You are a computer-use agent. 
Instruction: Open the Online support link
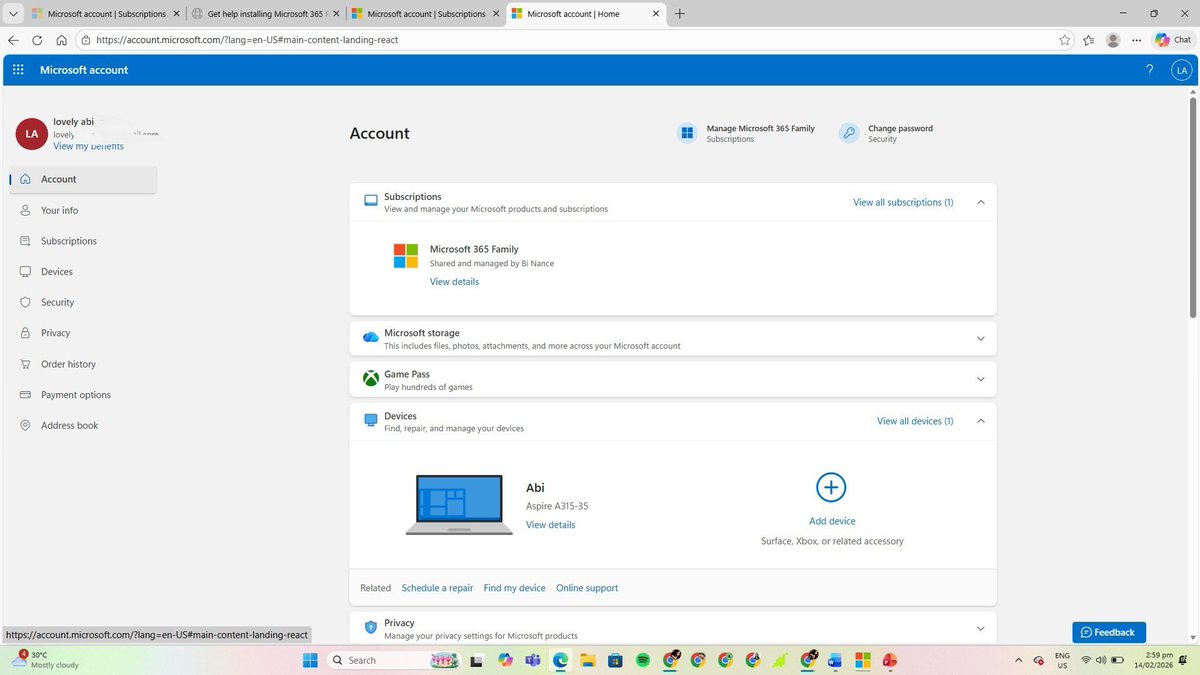point(587,588)
